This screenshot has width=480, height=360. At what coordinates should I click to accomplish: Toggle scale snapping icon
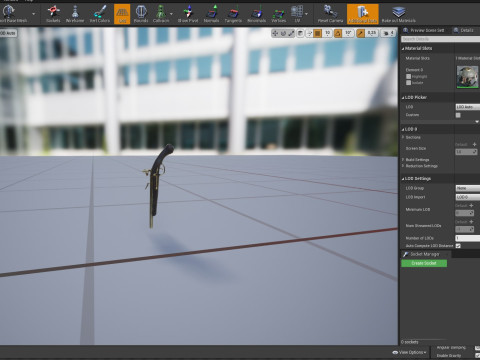(x=361, y=33)
